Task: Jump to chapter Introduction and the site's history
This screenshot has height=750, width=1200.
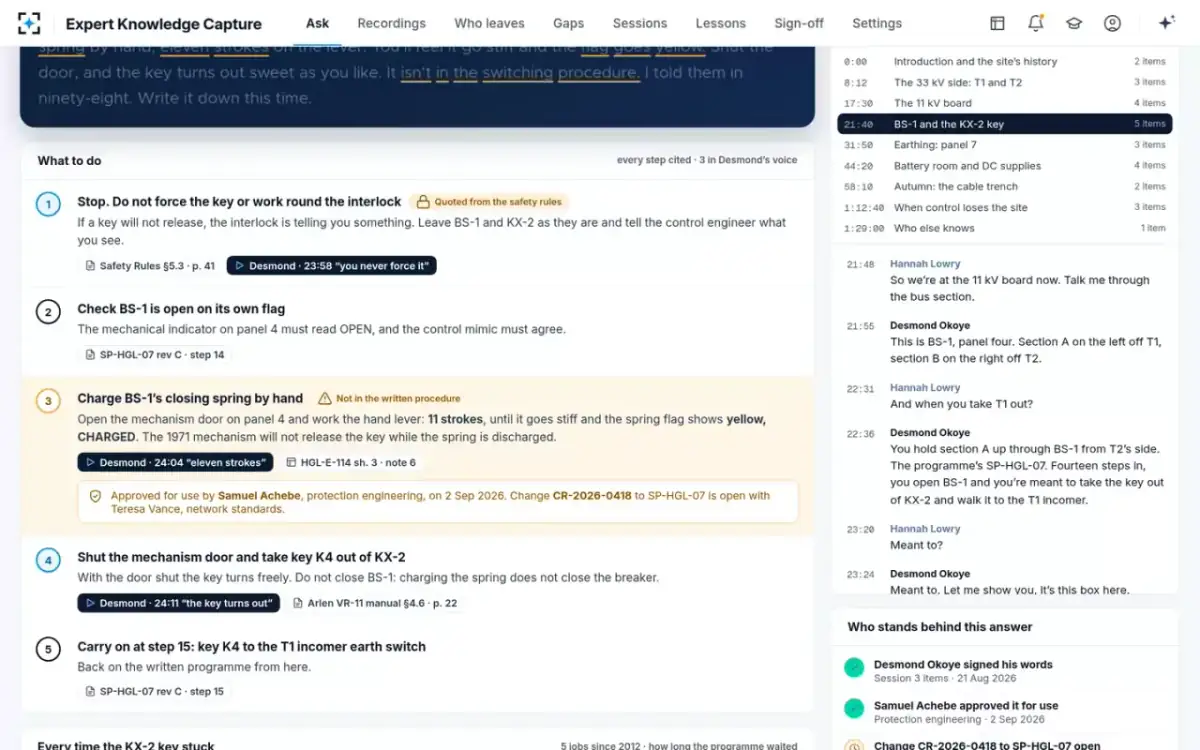Action: pos(1004,62)
